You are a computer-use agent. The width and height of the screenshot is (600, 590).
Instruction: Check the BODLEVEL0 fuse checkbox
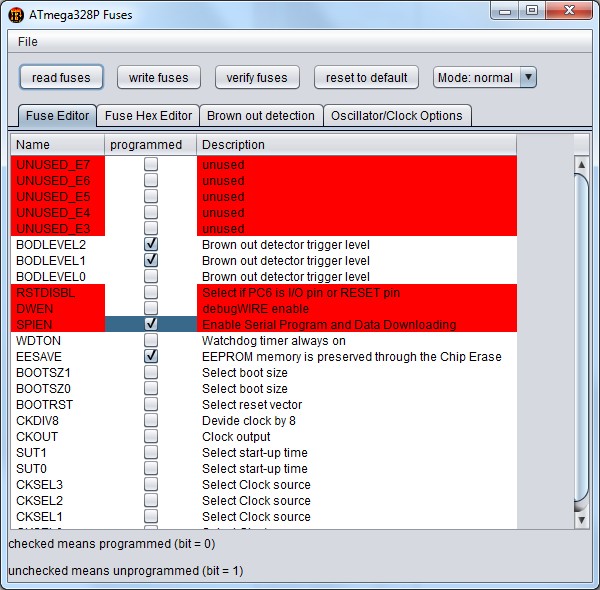pos(151,276)
